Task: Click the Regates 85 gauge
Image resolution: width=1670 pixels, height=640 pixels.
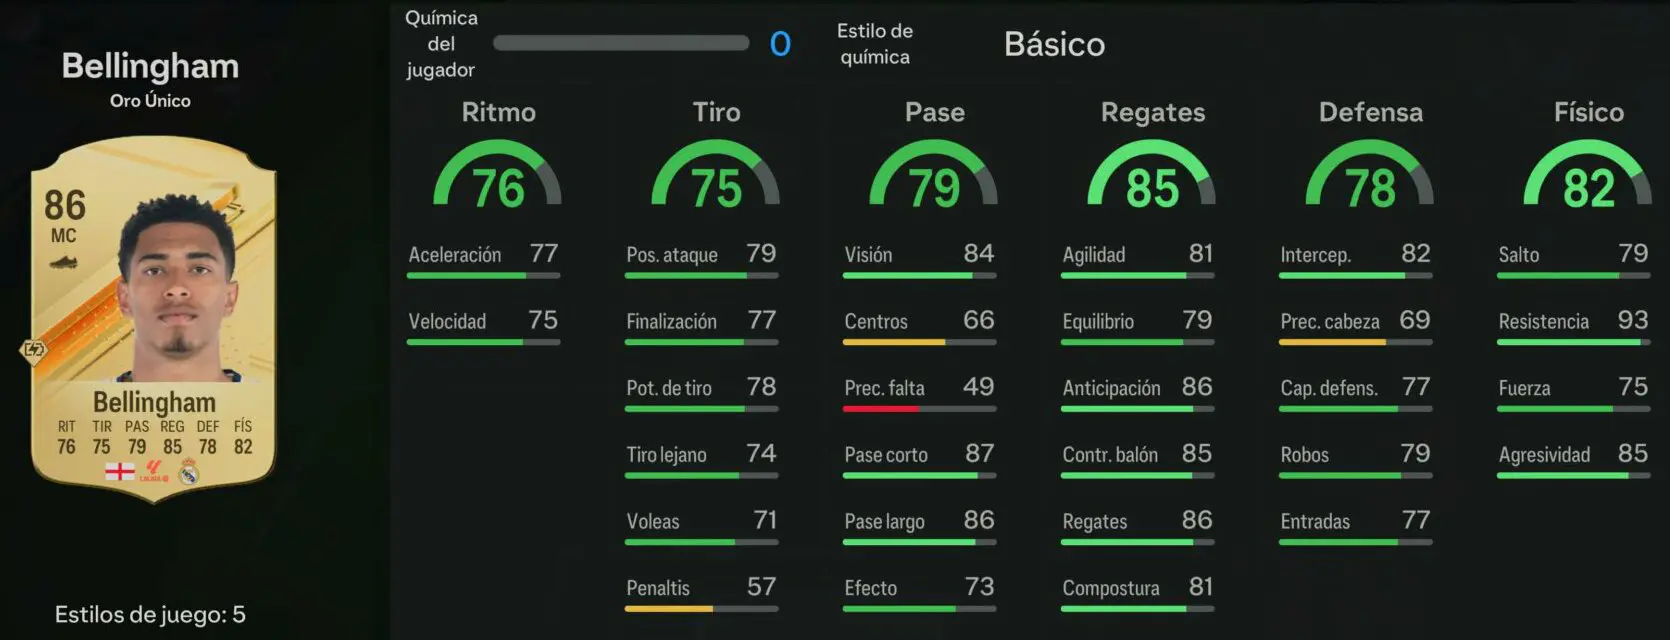Action: (1152, 174)
